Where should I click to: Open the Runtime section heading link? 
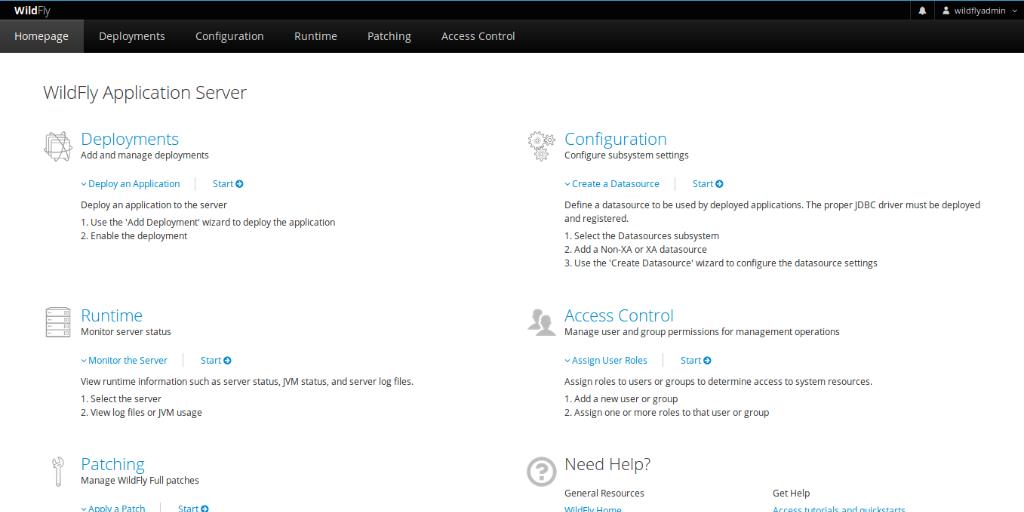tap(112, 315)
